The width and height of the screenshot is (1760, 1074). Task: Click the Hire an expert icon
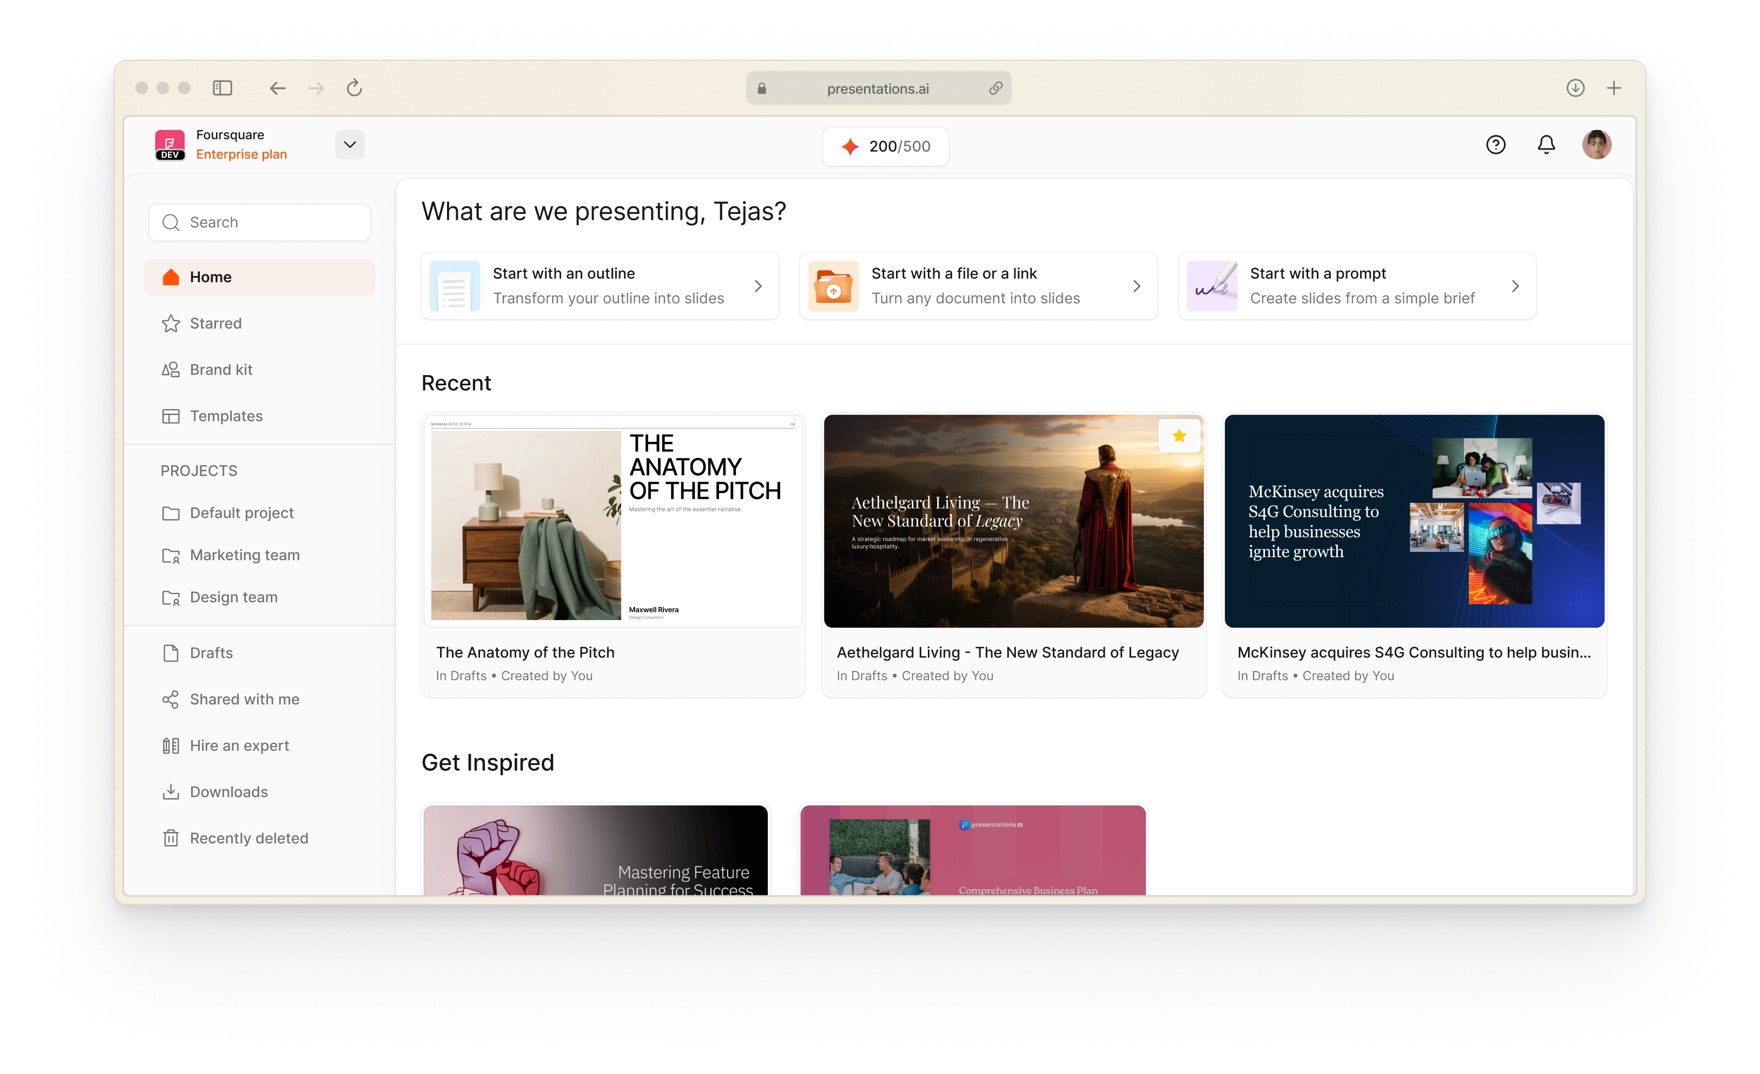pyautogui.click(x=171, y=746)
